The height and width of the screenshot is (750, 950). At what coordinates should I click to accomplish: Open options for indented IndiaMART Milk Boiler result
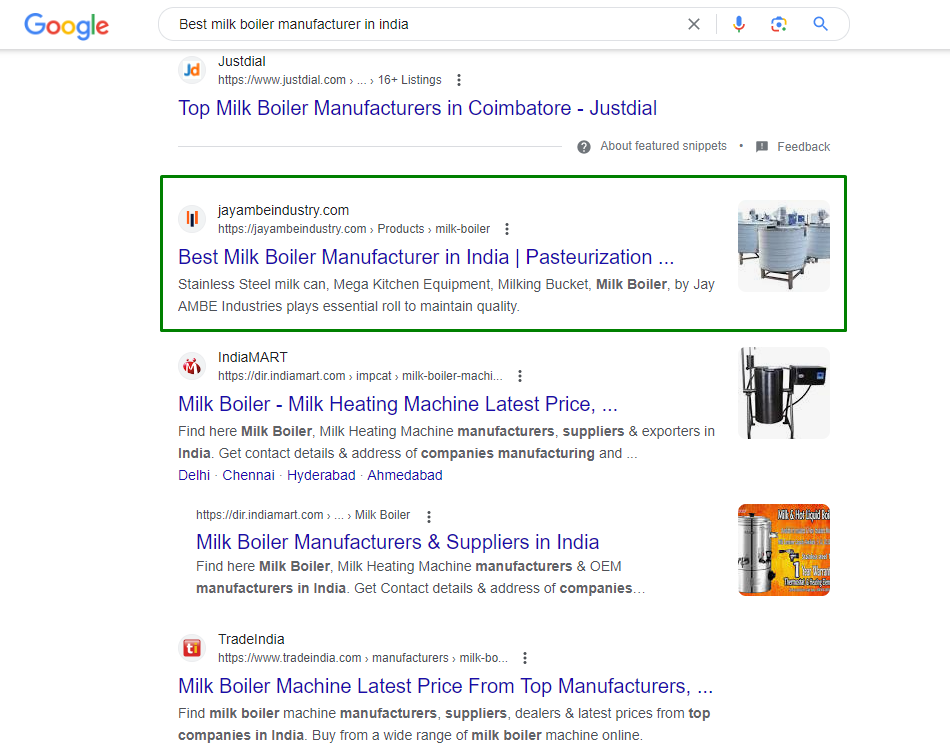(x=428, y=517)
